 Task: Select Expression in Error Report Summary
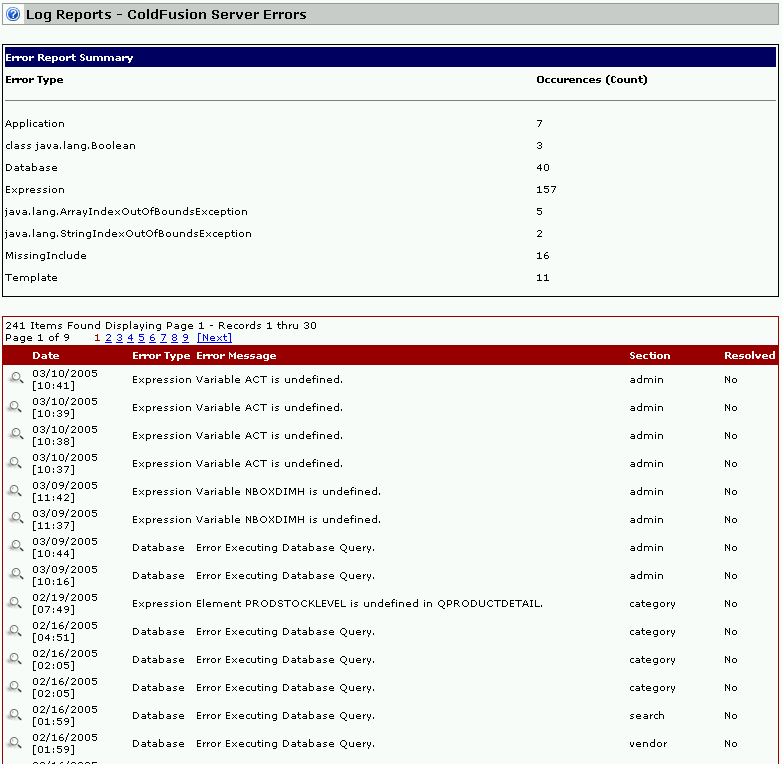[x=35, y=190]
